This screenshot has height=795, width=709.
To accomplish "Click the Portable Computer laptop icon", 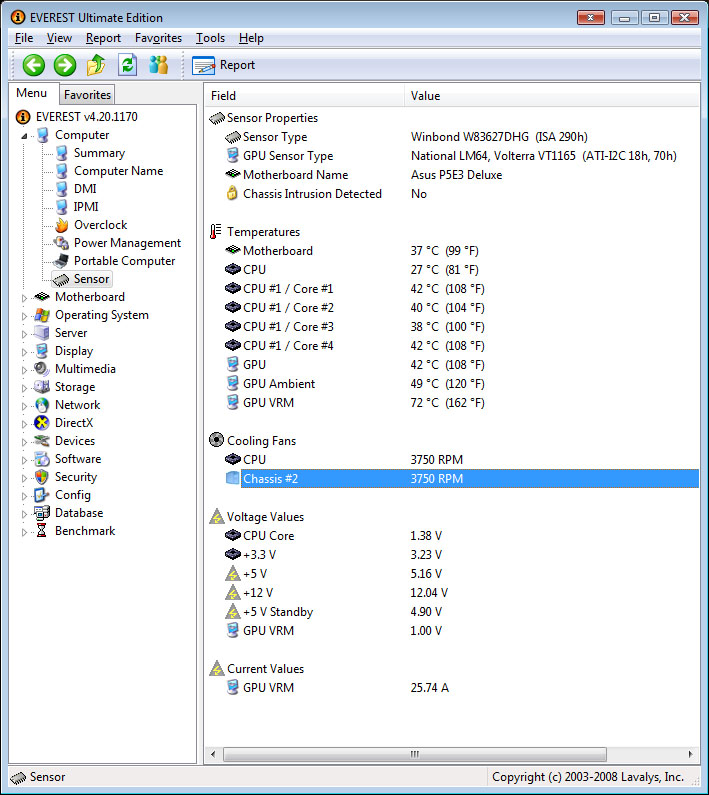I will 61,261.
